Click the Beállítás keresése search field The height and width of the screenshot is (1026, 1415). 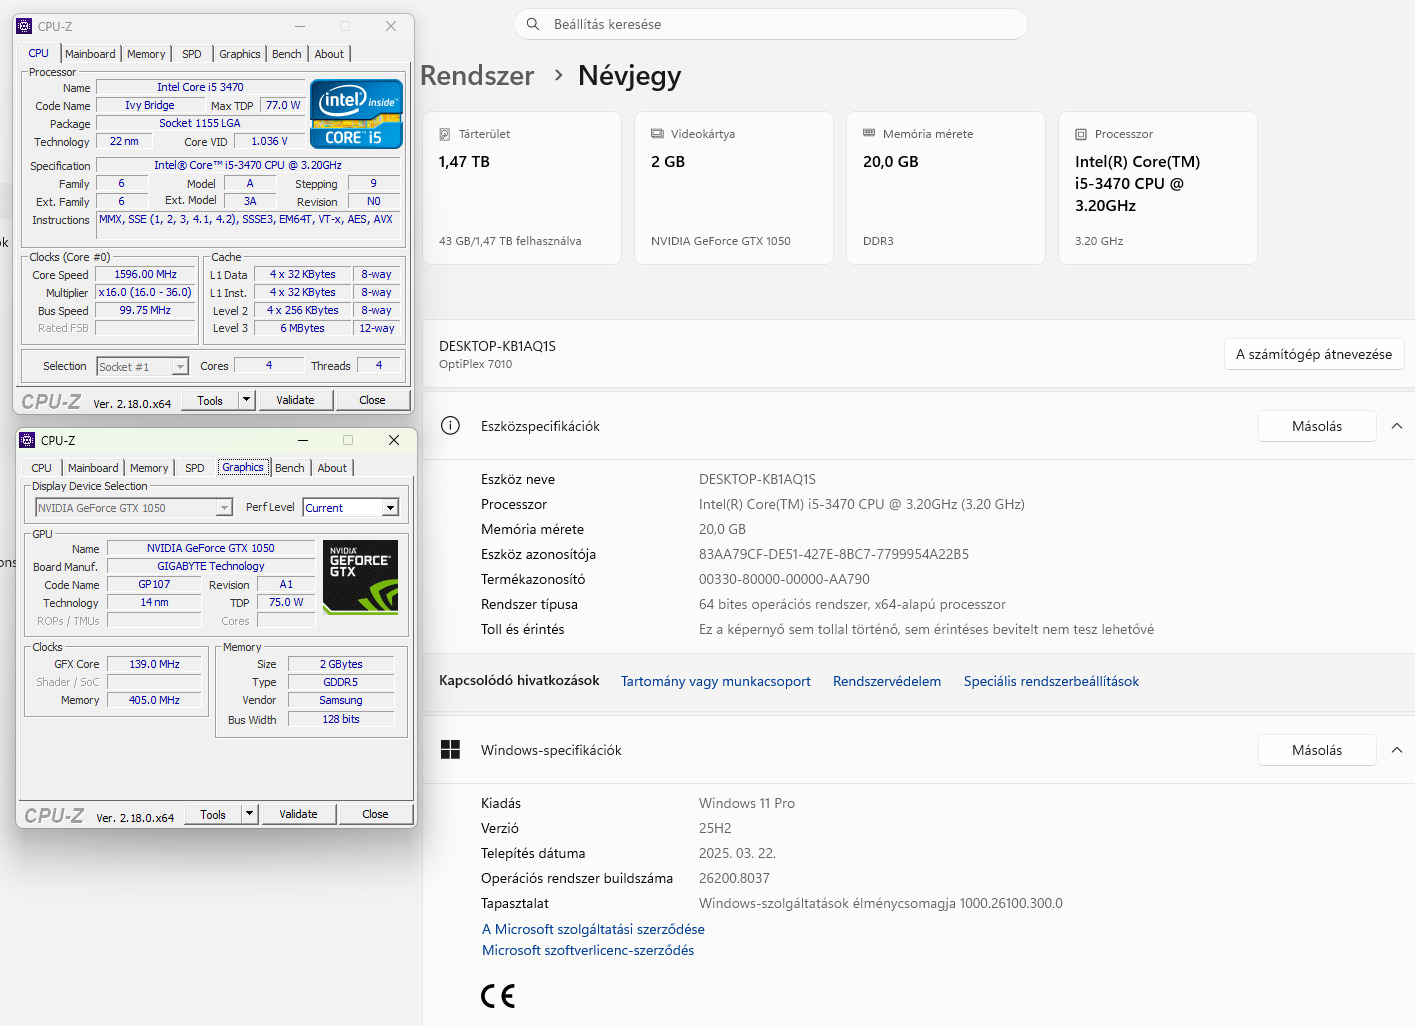click(771, 24)
